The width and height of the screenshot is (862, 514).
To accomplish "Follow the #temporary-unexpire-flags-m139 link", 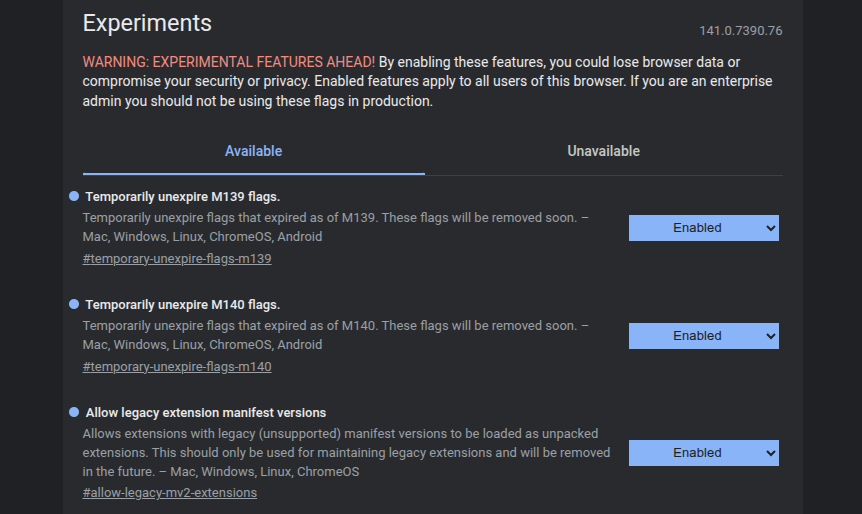I will (x=177, y=259).
